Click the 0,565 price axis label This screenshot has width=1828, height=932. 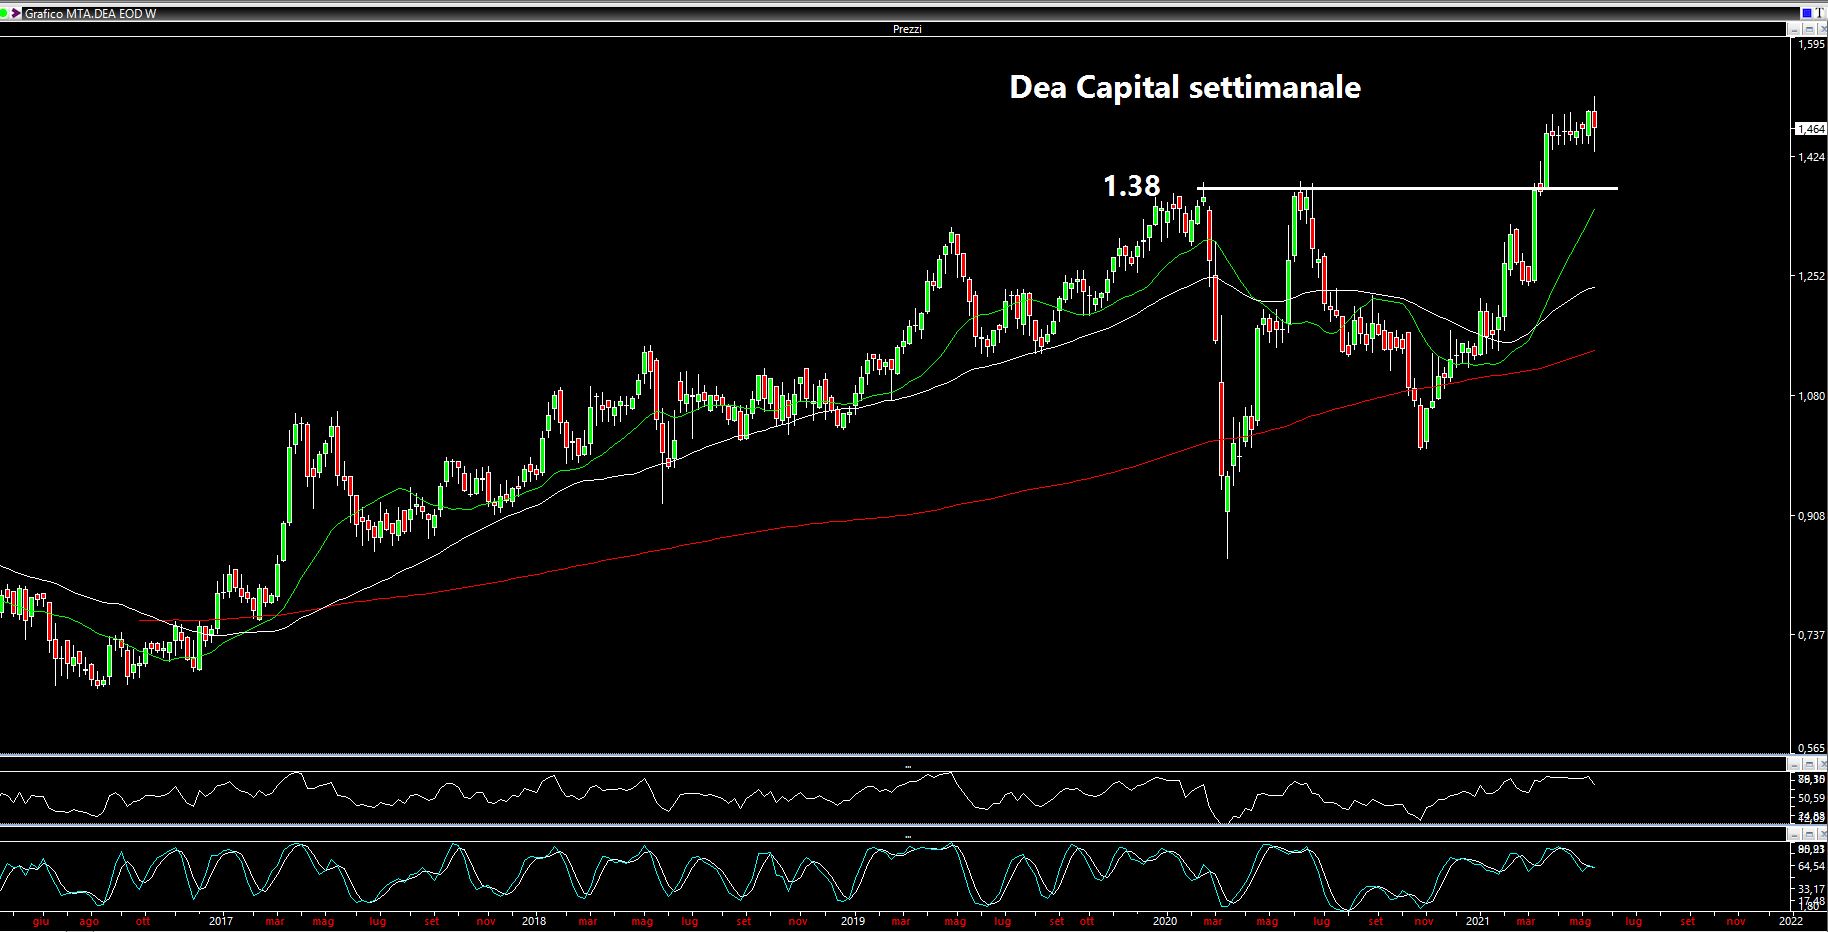(1812, 748)
